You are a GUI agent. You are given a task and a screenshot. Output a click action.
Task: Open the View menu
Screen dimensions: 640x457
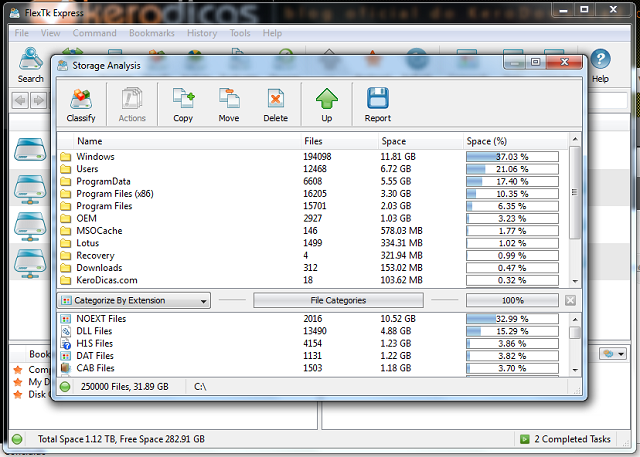click(51, 33)
